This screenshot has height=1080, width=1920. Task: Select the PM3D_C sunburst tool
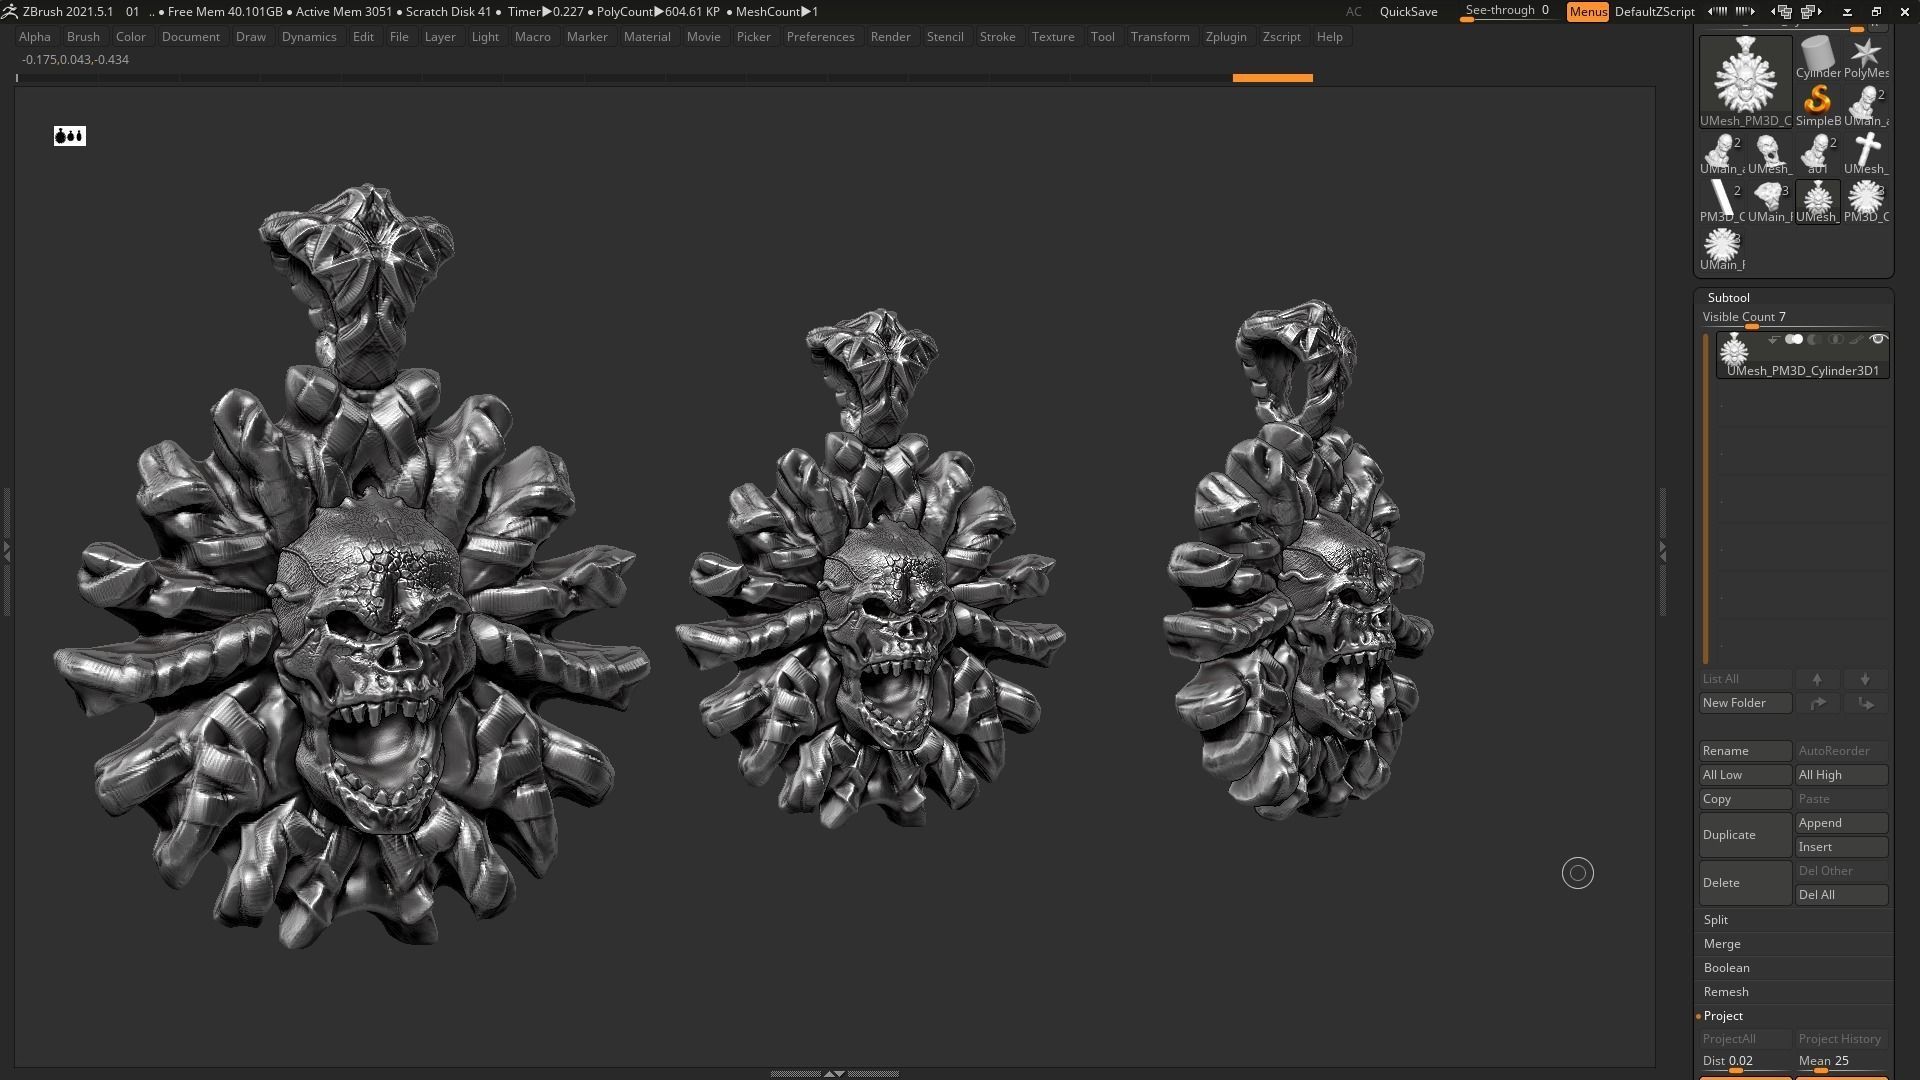[x=1866, y=201]
